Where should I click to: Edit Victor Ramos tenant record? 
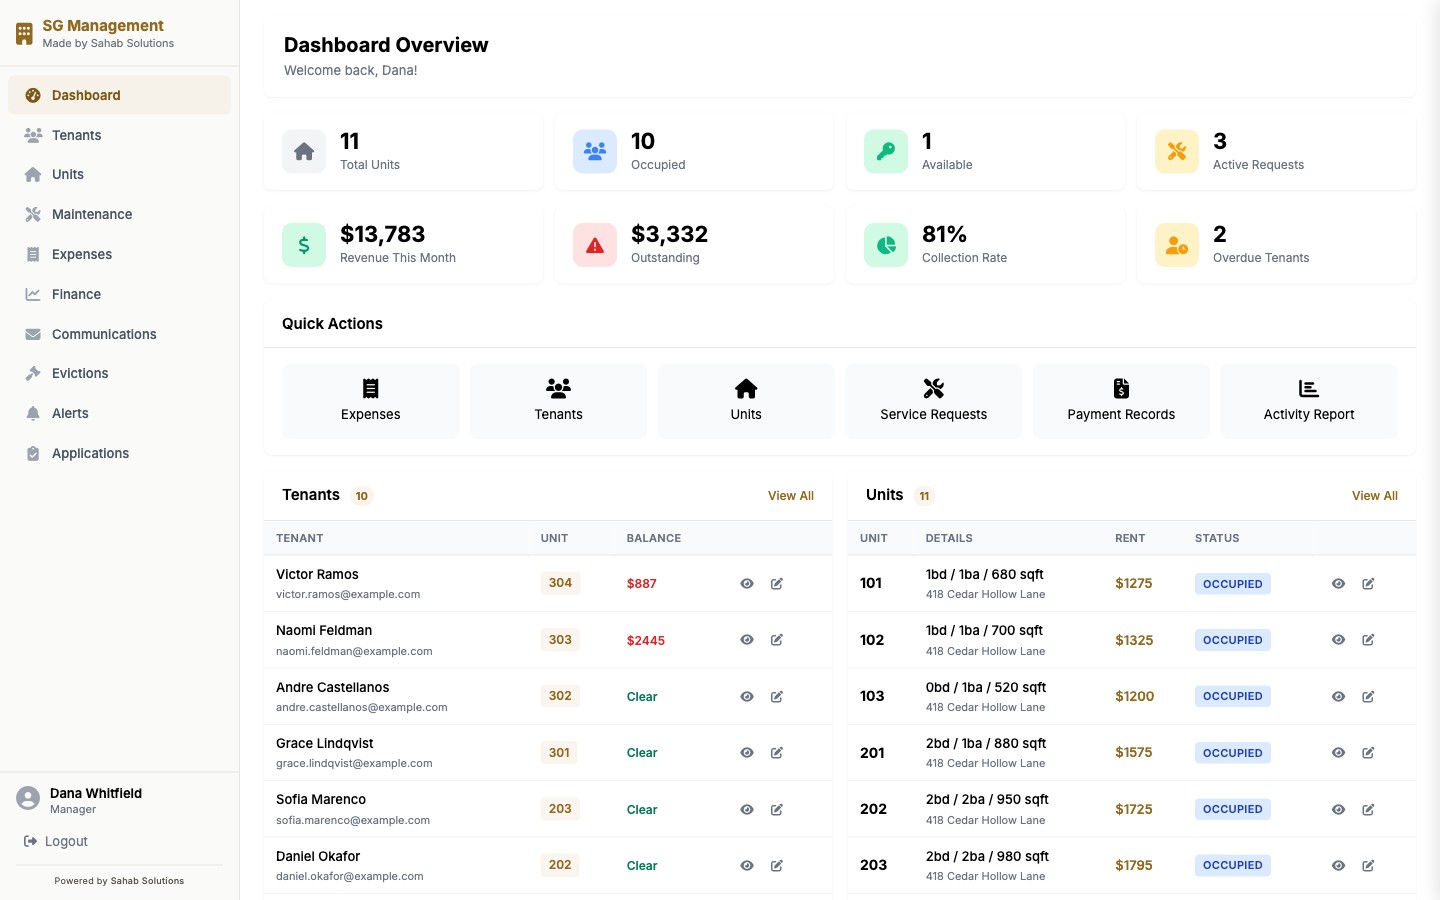[777, 584]
